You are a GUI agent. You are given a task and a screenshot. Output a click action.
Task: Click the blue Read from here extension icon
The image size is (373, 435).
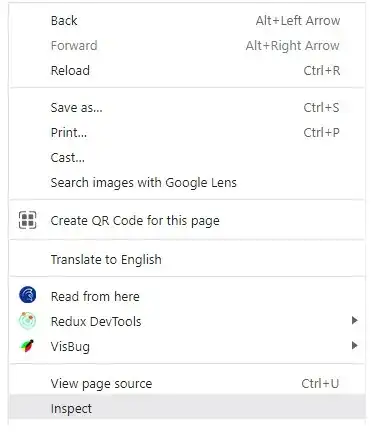28,295
